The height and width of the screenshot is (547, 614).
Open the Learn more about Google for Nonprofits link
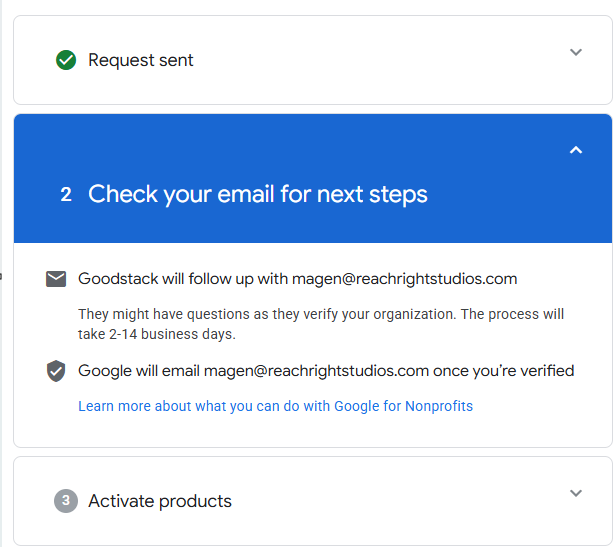point(275,406)
